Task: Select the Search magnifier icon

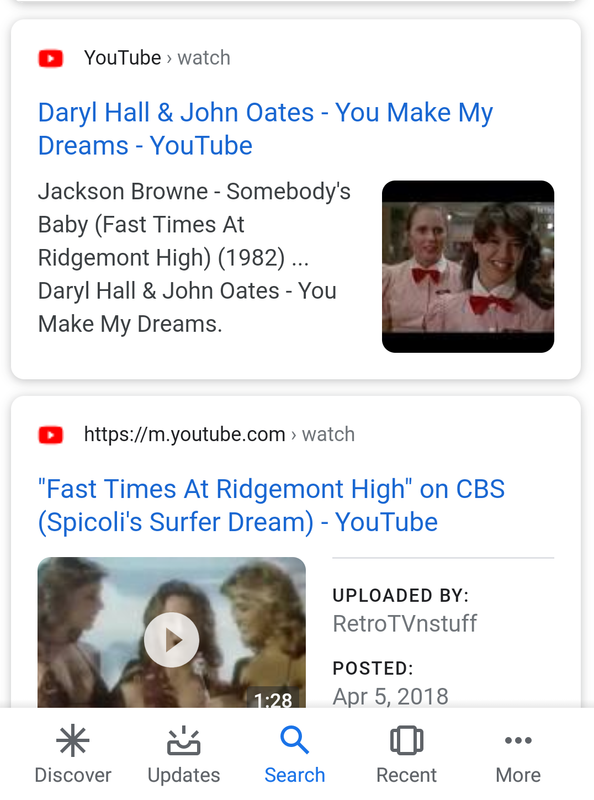Action: [294, 740]
